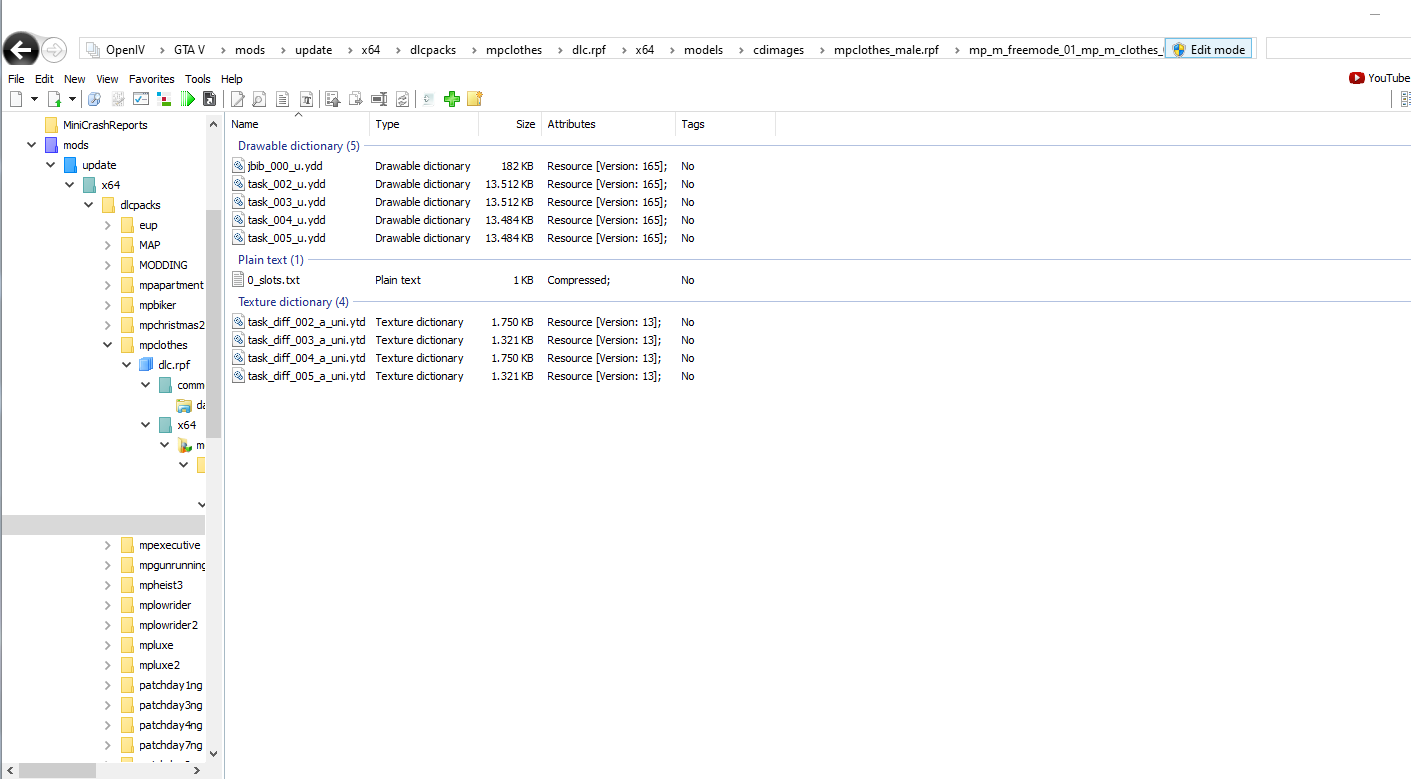Image resolution: width=1411 pixels, height=779 pixels.
Task: Open the YouTube icon link
Action: pyautogui.click(x=1378, y=78)
